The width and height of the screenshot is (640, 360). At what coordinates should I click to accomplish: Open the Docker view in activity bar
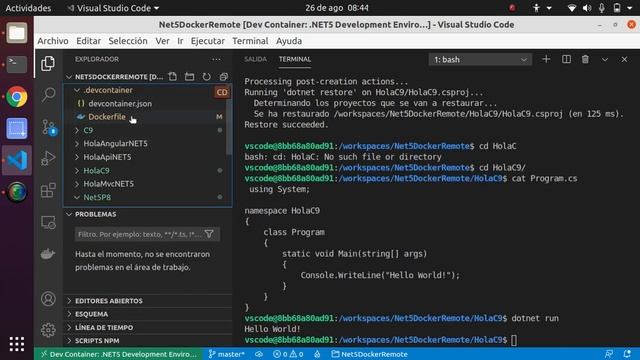point(48,254)
